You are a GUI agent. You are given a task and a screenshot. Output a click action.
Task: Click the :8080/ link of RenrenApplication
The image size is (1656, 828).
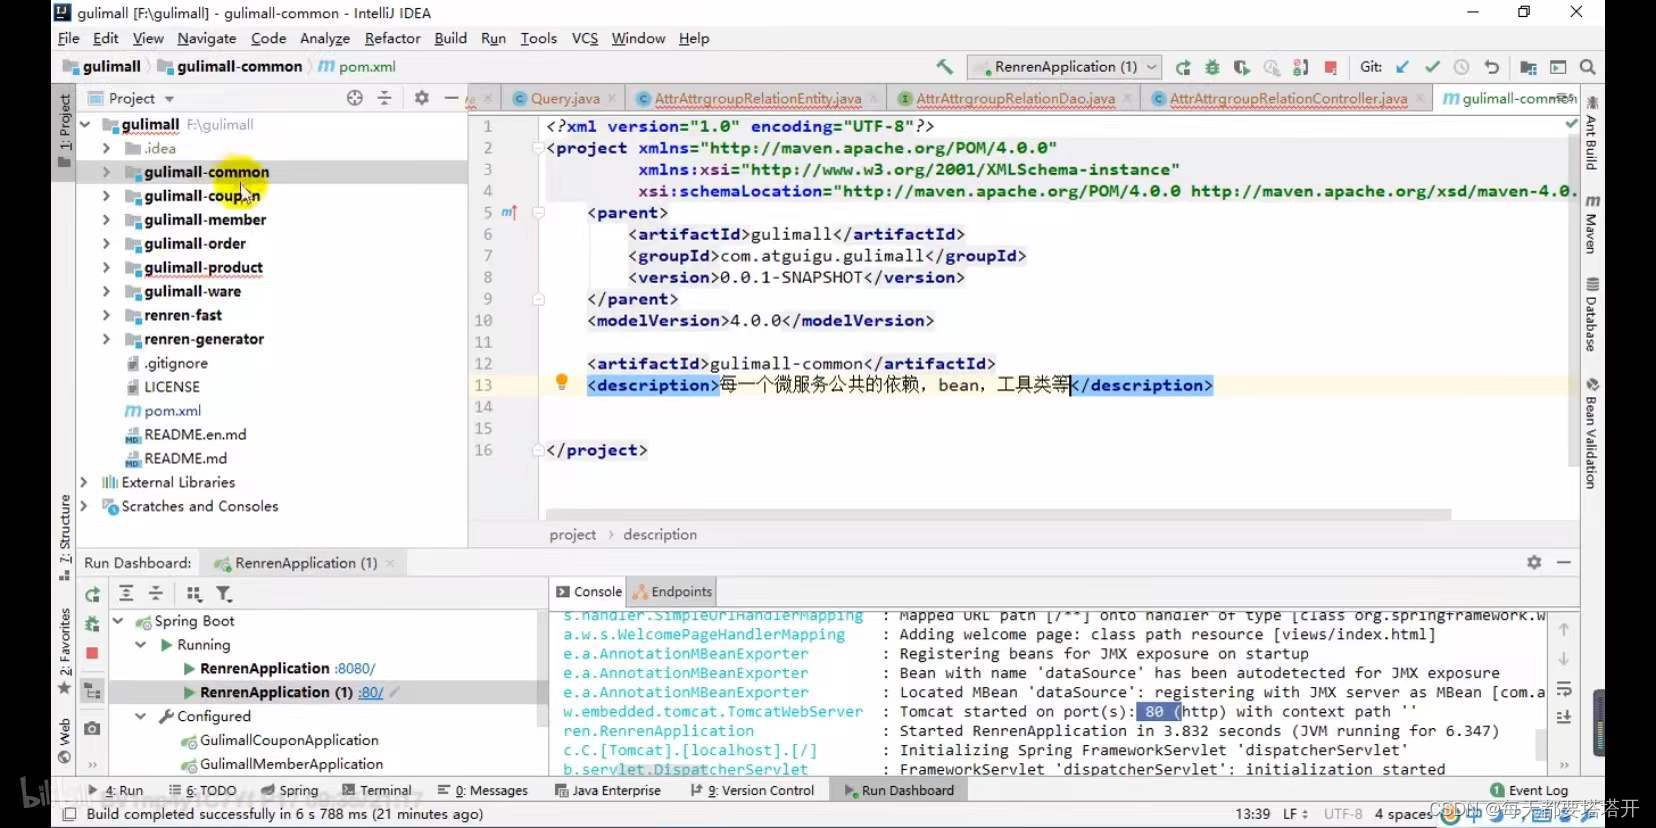tap(355, 669)
